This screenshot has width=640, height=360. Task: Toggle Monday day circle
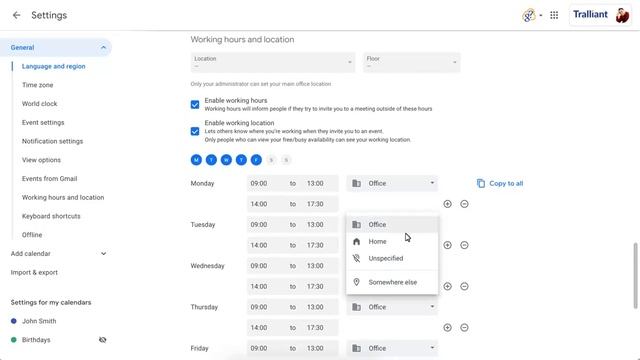click(x=196, y=160)
